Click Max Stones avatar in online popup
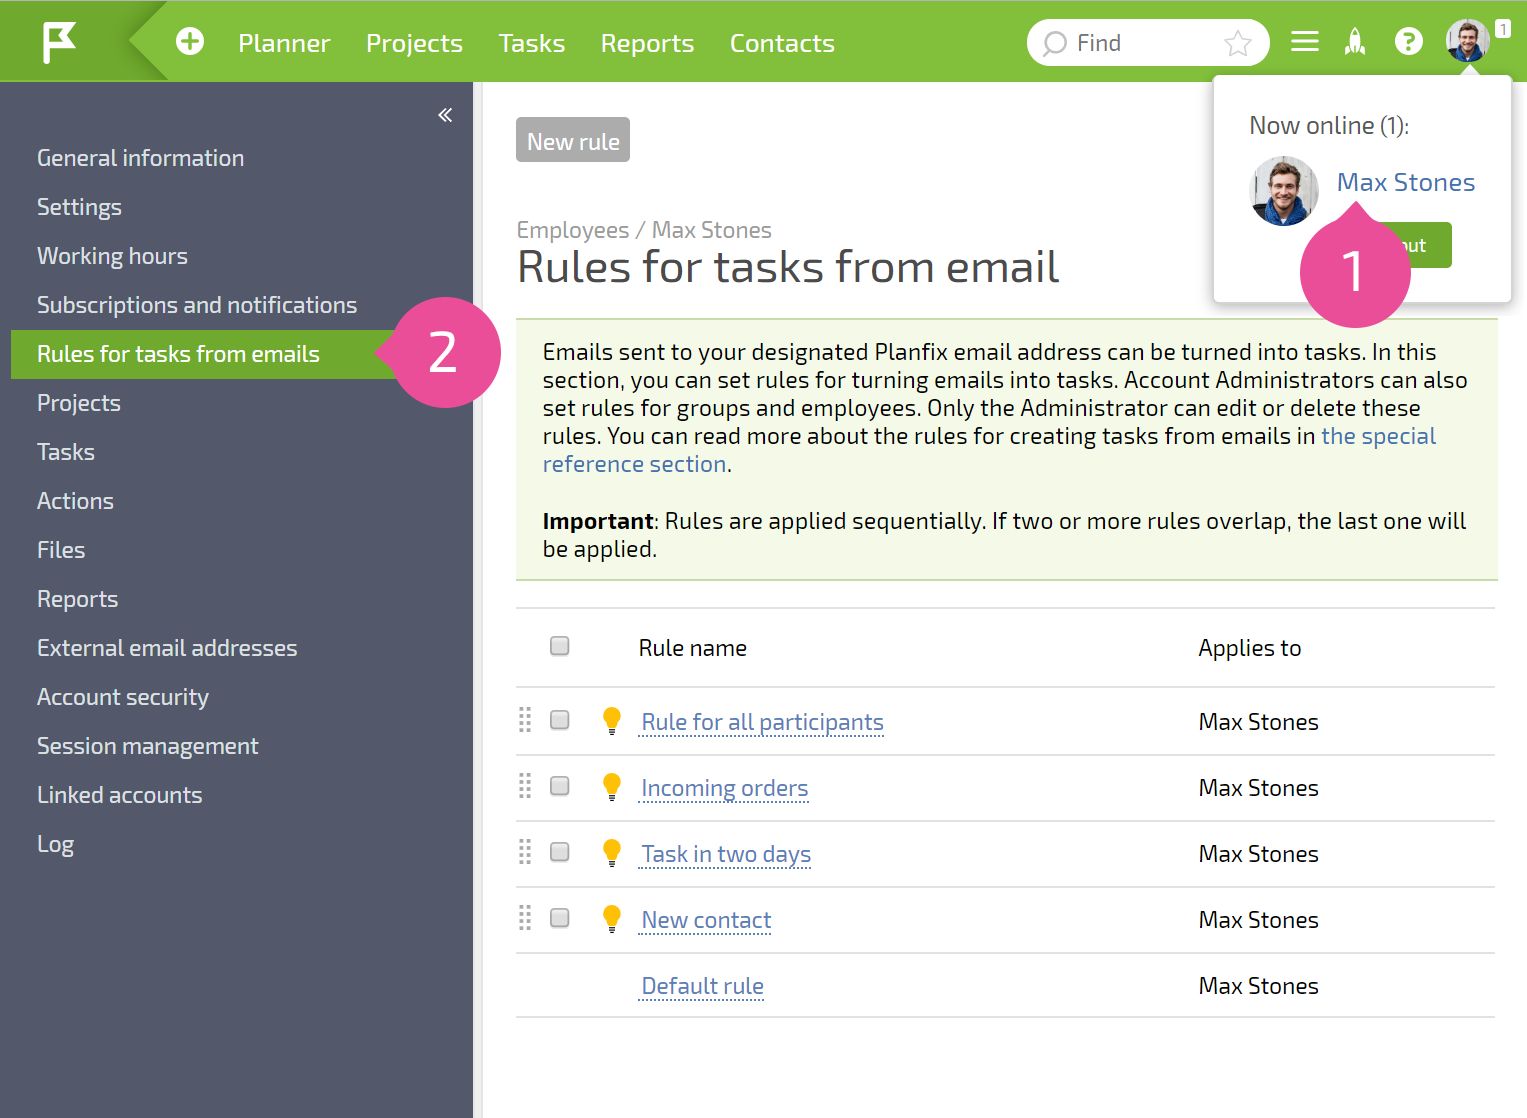Viewport: 1527px width, 1118px height. click(x=1284, y=191)
